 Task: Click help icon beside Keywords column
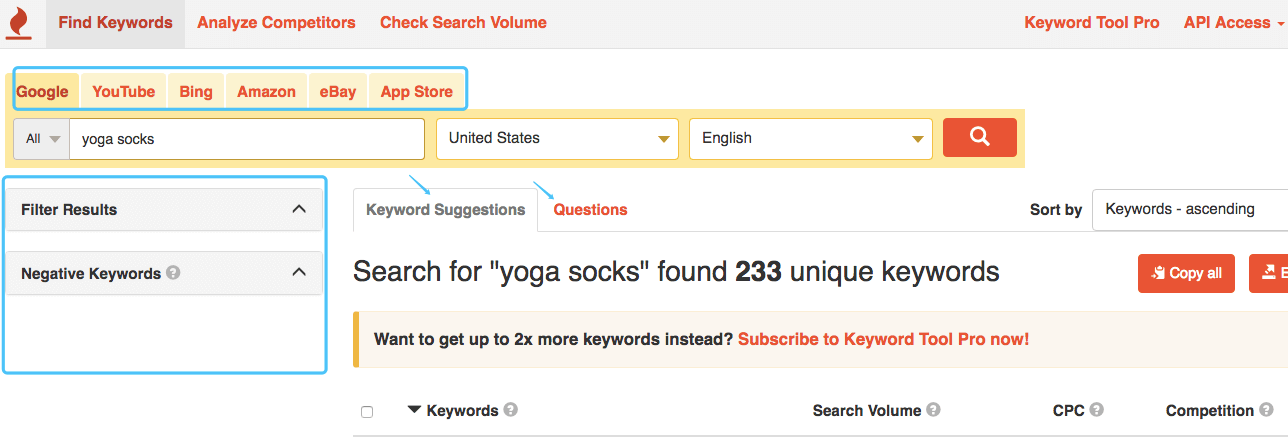click(511, 410)
